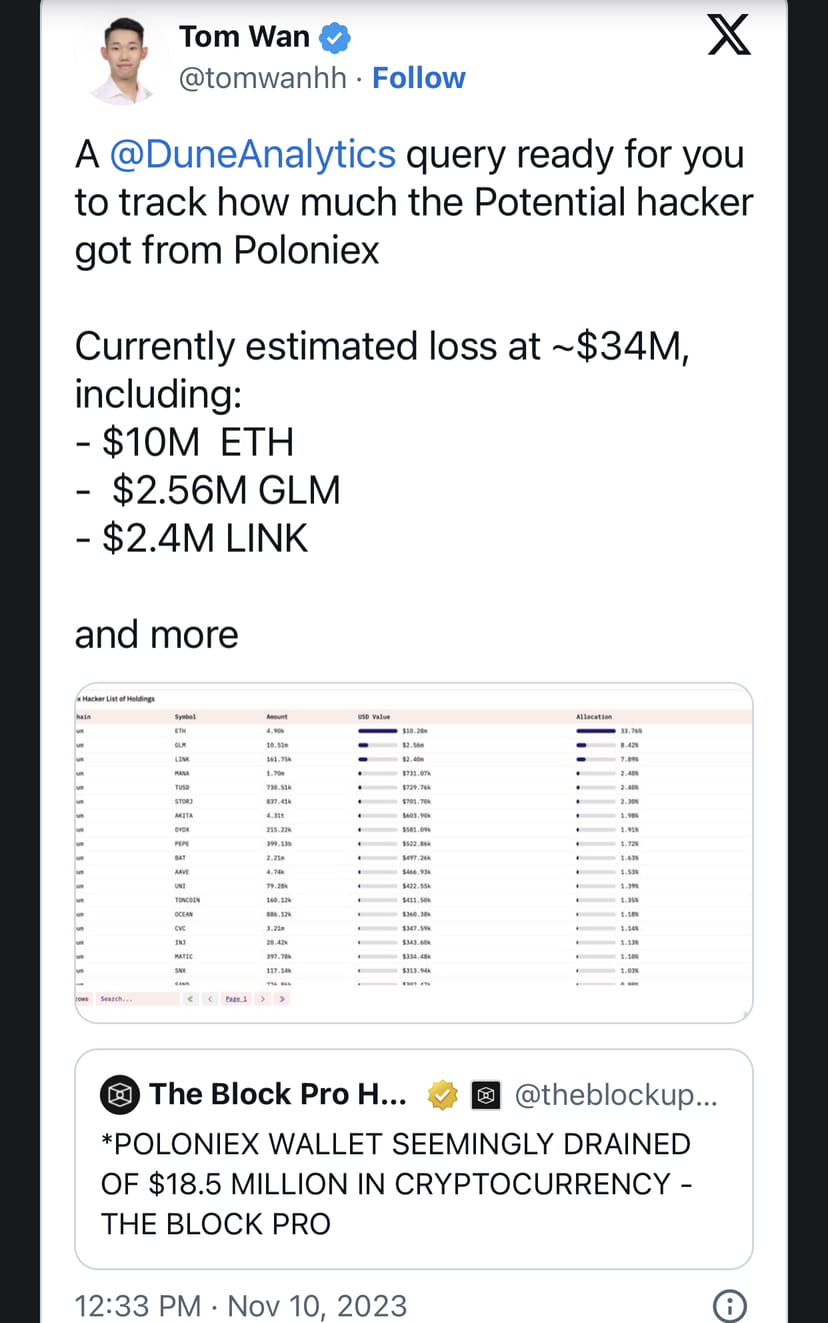Viewport: 828px width, 1323px height.
Task: Click the X logo icon
Action: 728,34
